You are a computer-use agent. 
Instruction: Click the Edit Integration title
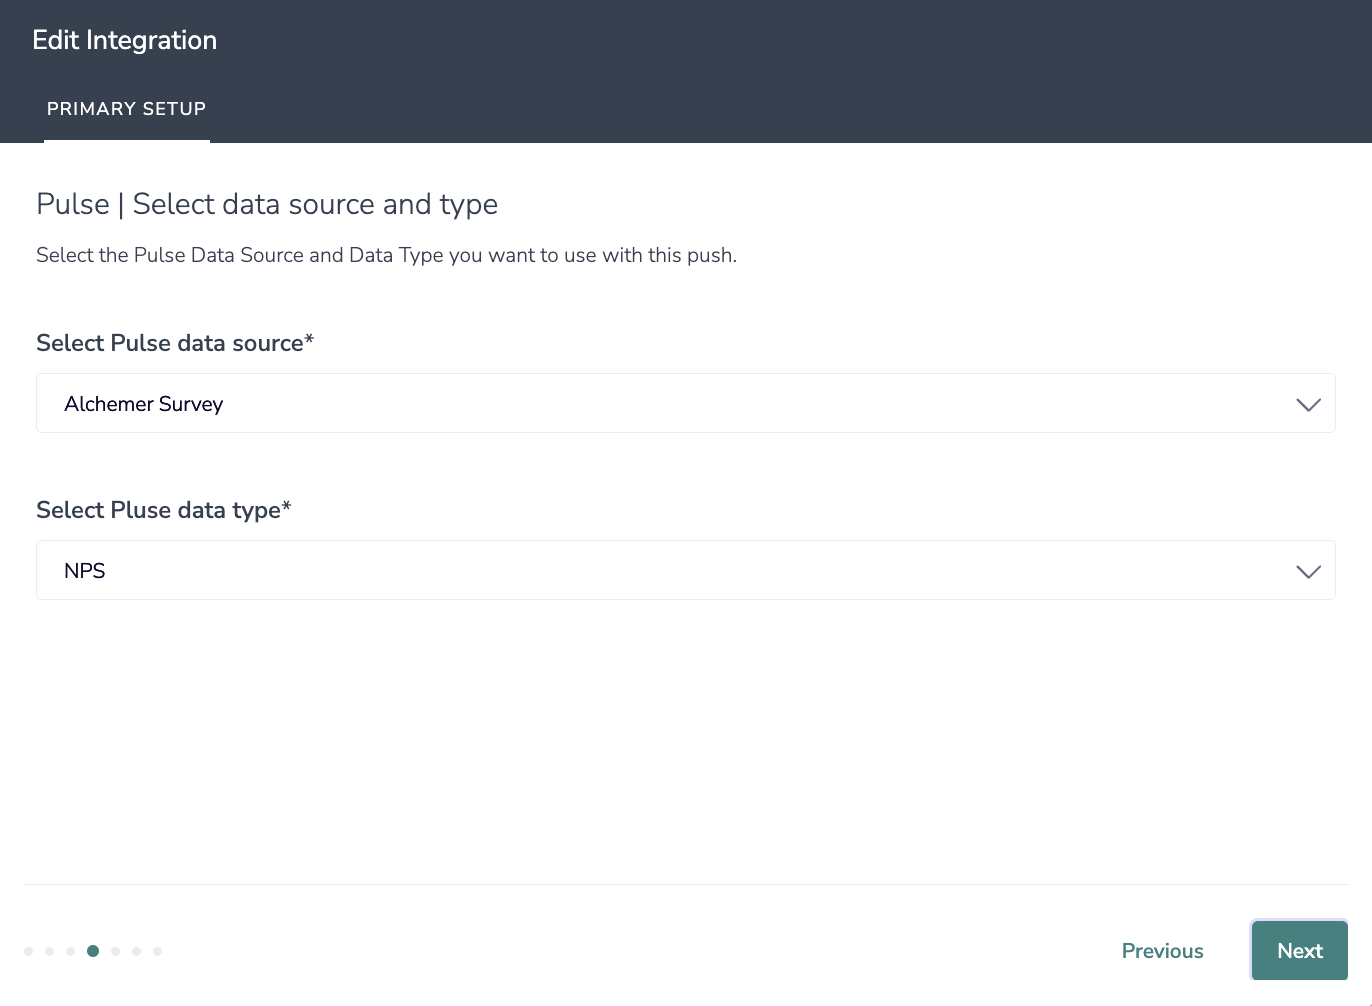coord(124,40)
